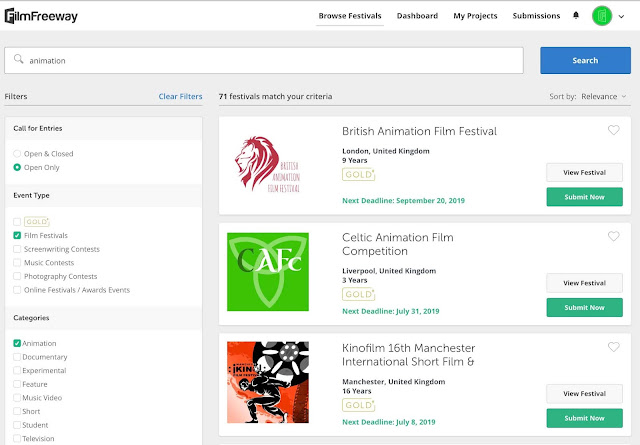
Task: Favorite British Animation Film Festival with heart
Action: tap(613, 130)
